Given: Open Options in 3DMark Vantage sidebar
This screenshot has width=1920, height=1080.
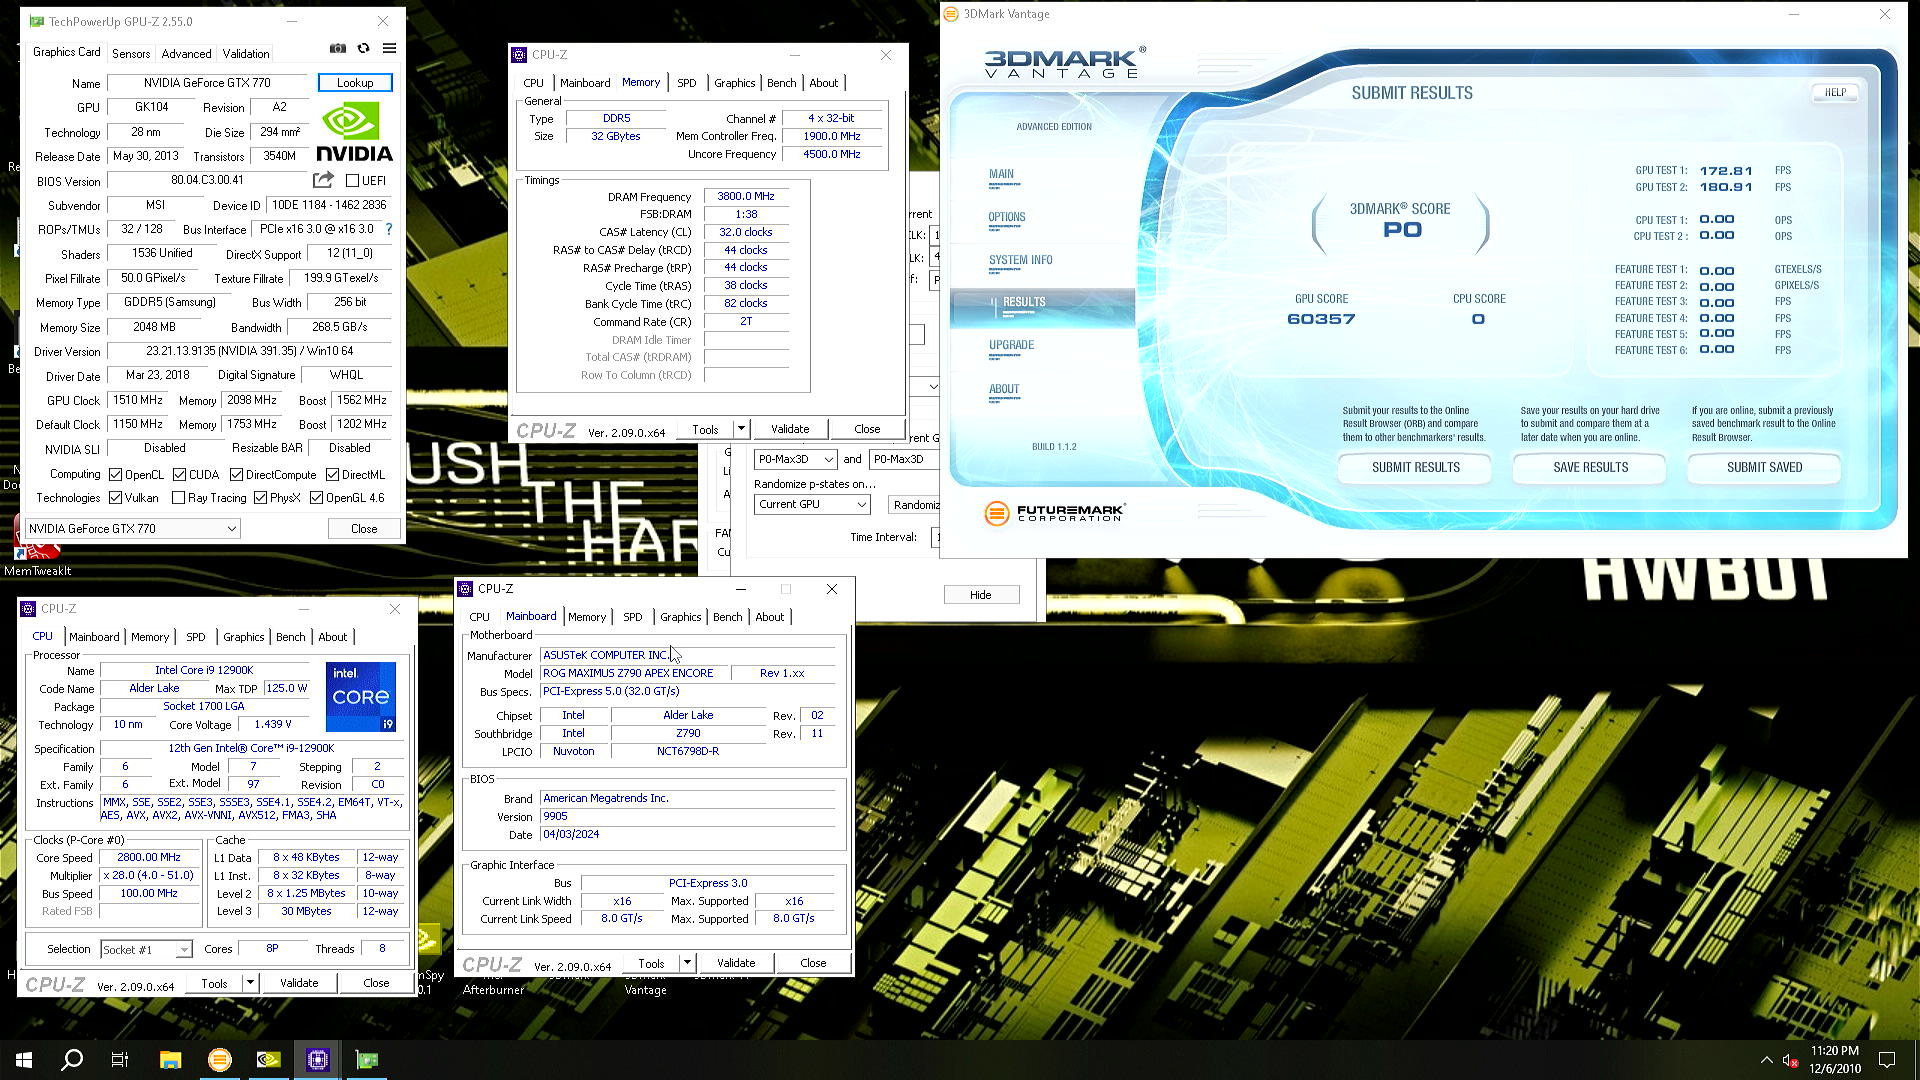Looking at the screenshot, I should [x=1006, y=217].
